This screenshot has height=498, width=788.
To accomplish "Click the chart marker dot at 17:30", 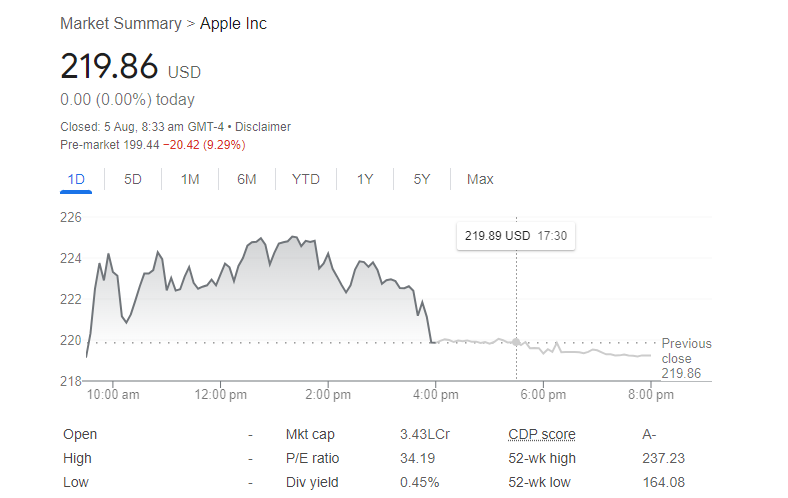I will [x=516, y=342].
